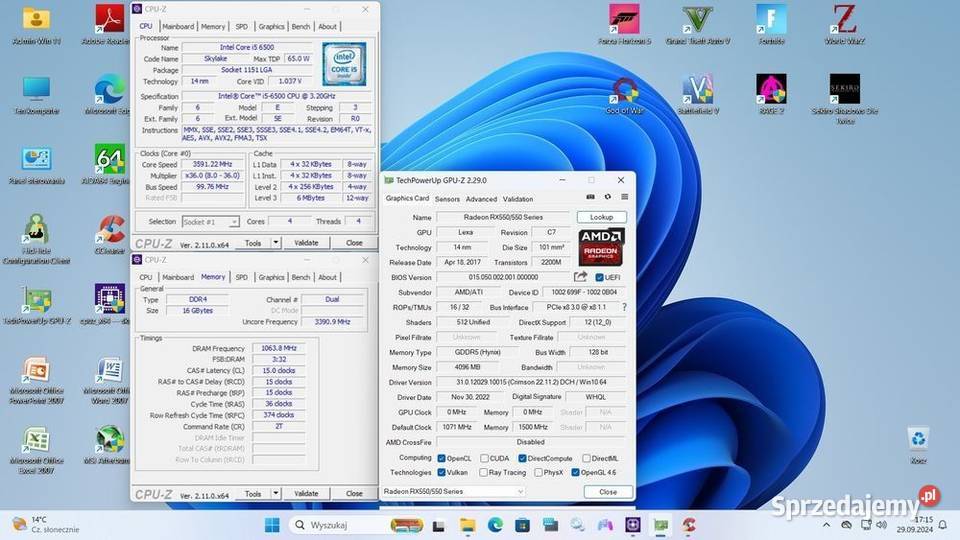The image size is (960, 540).
Task: Click Tools button in the lower CPU-Z window
Action: click(x=253, y=493)
